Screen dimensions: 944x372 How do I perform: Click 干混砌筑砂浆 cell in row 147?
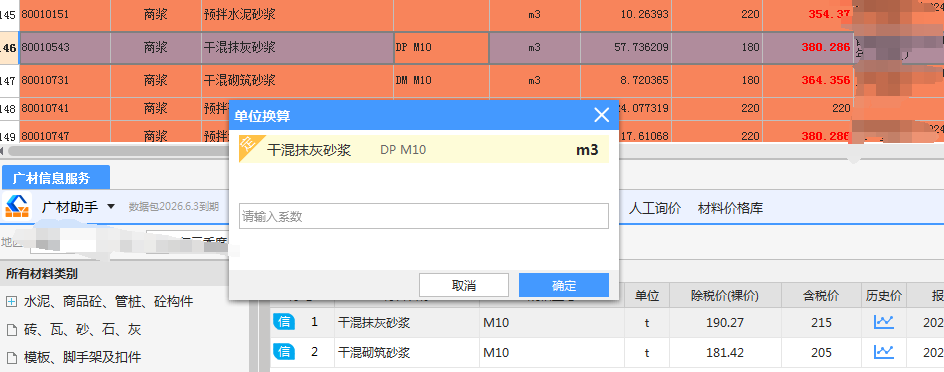pos(298,80)
